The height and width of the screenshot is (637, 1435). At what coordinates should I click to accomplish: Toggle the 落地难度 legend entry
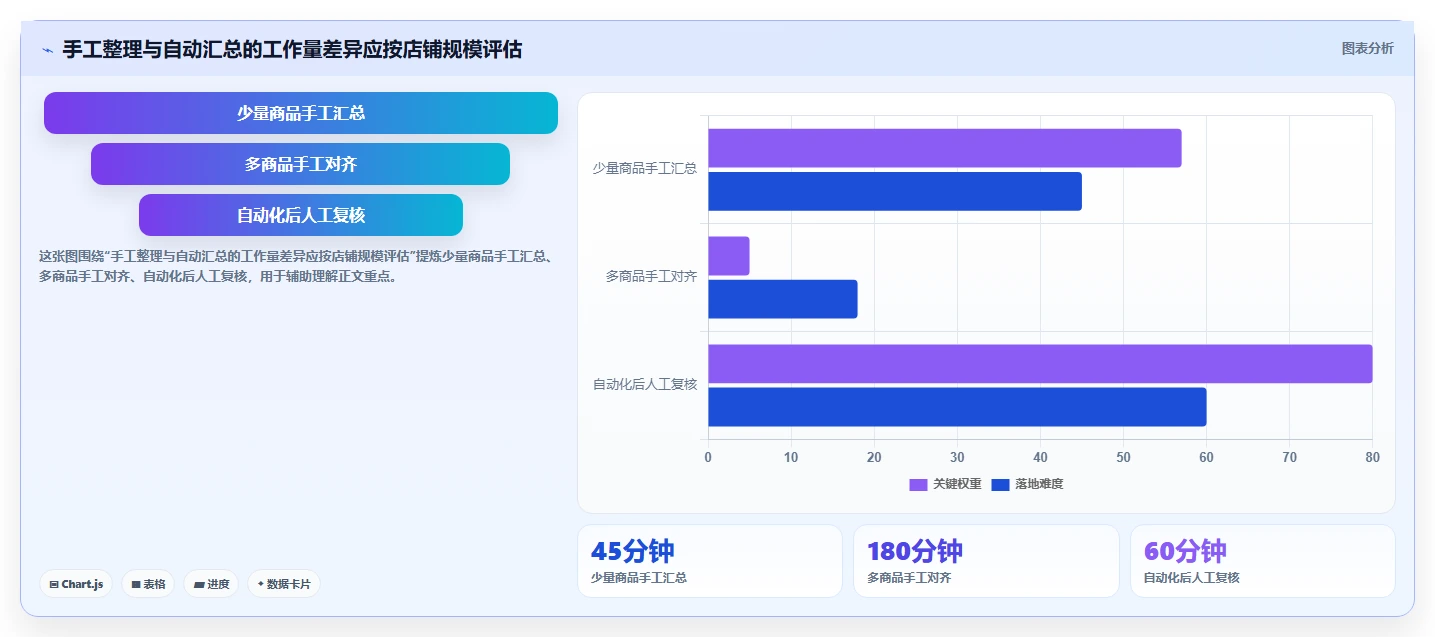(1027, 484)
